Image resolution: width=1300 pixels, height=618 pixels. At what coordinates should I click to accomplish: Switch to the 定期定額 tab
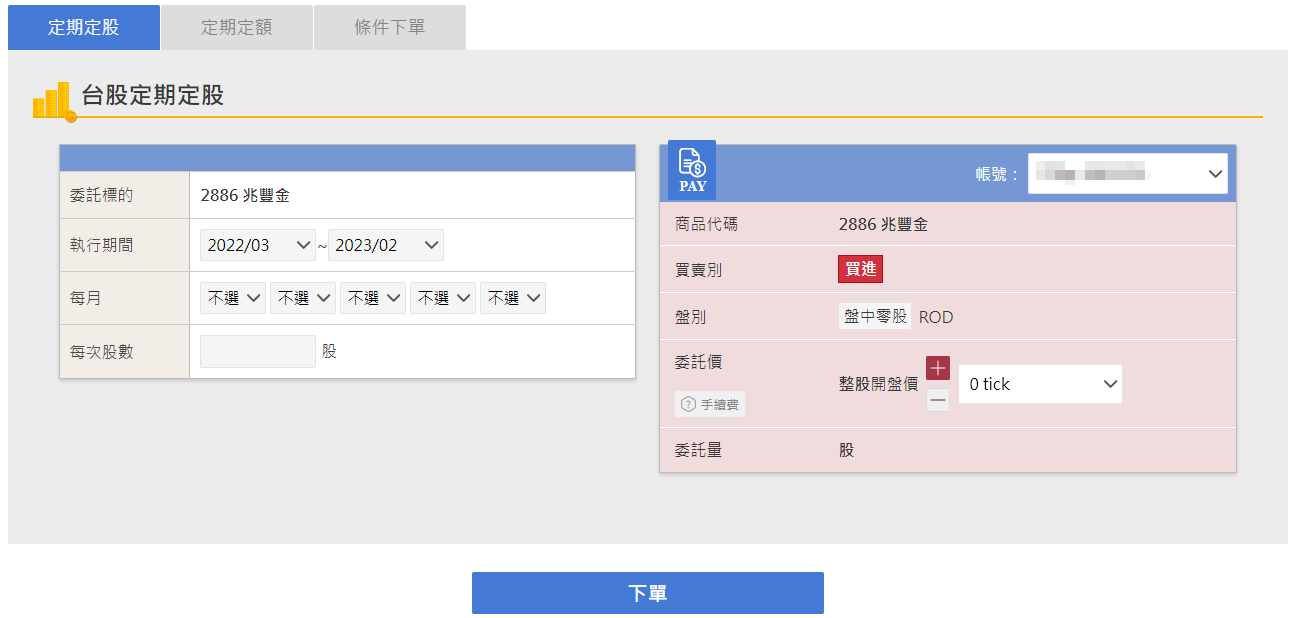[237, 27]
